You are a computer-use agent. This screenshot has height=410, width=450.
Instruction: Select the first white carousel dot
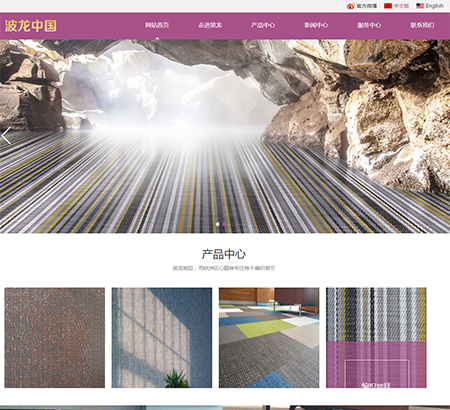218,224
